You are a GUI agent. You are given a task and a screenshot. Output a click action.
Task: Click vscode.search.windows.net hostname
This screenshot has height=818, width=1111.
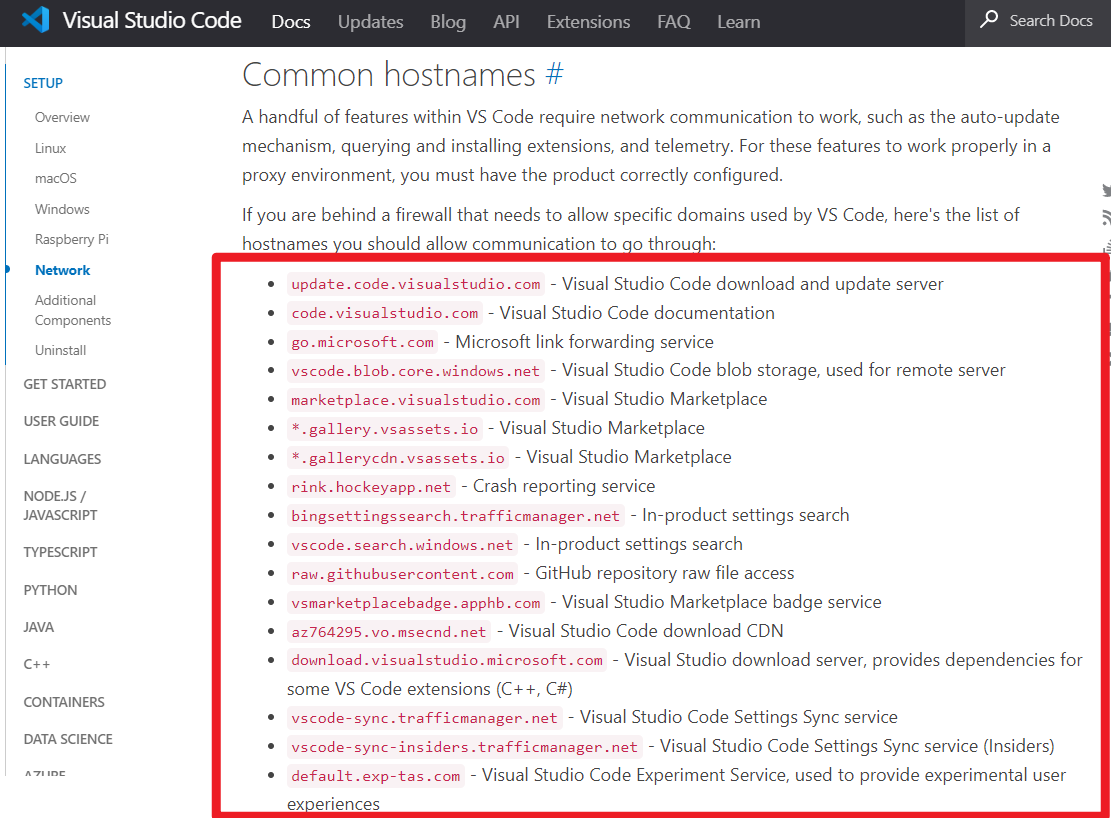click(x=402, y=545)
